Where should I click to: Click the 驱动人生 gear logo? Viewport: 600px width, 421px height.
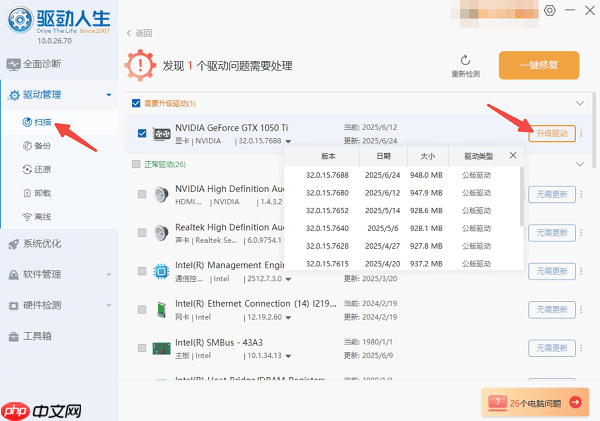coord(20,20)
